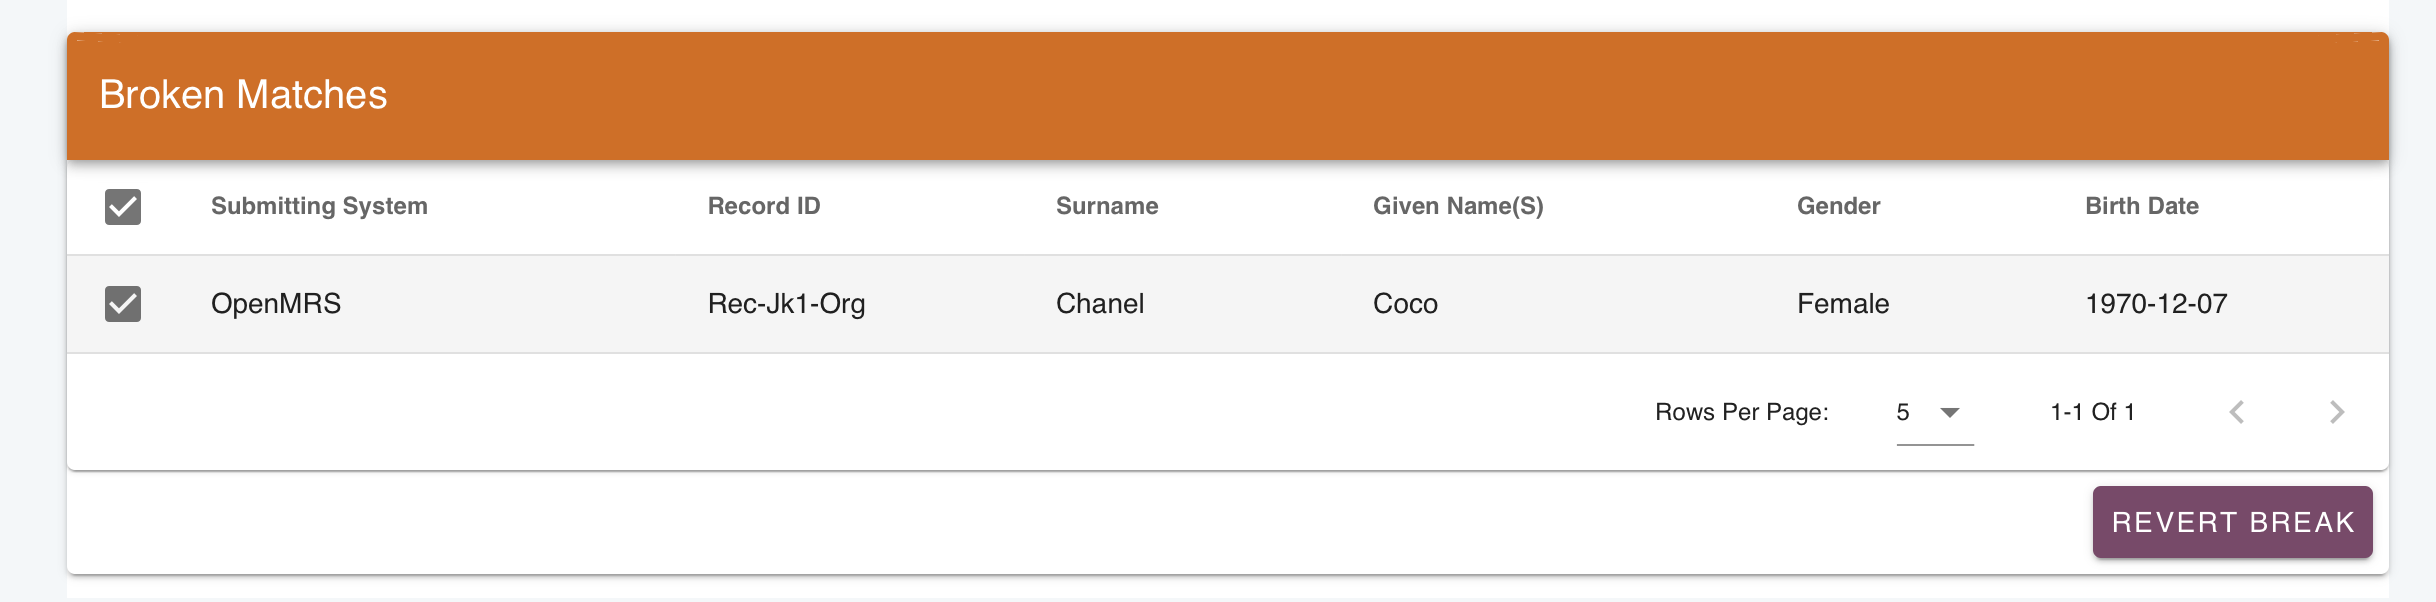Sort by the Submitting System column header

click(319, 206)
